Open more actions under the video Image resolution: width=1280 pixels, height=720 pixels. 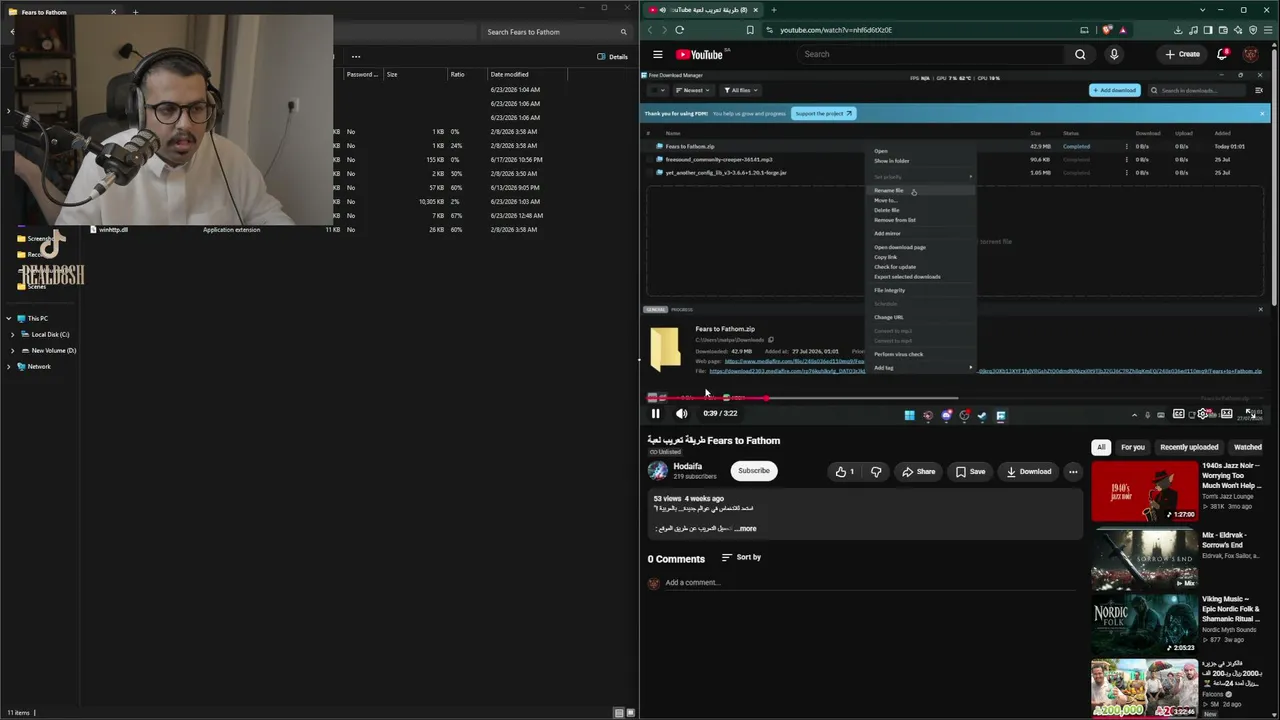click(1073, 472)
